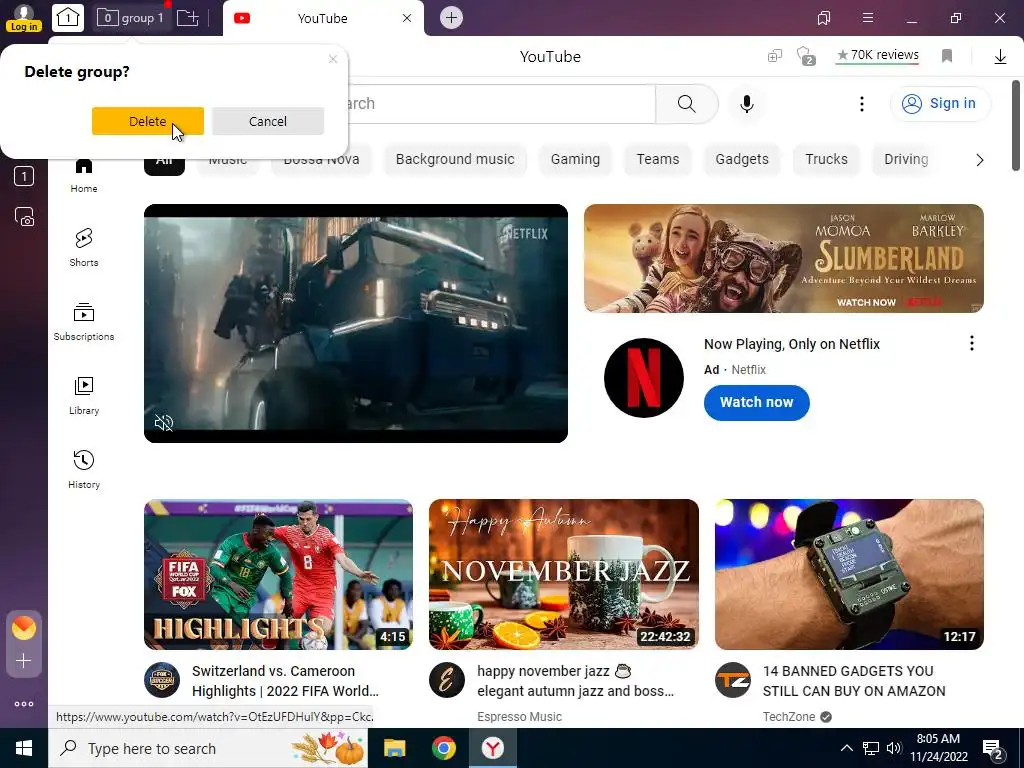Open the bookmarks collection icon in title bar
Image resolution: width=1024 pixels, height=768 pixels.
pyautogui.click(x=824, y=18)
